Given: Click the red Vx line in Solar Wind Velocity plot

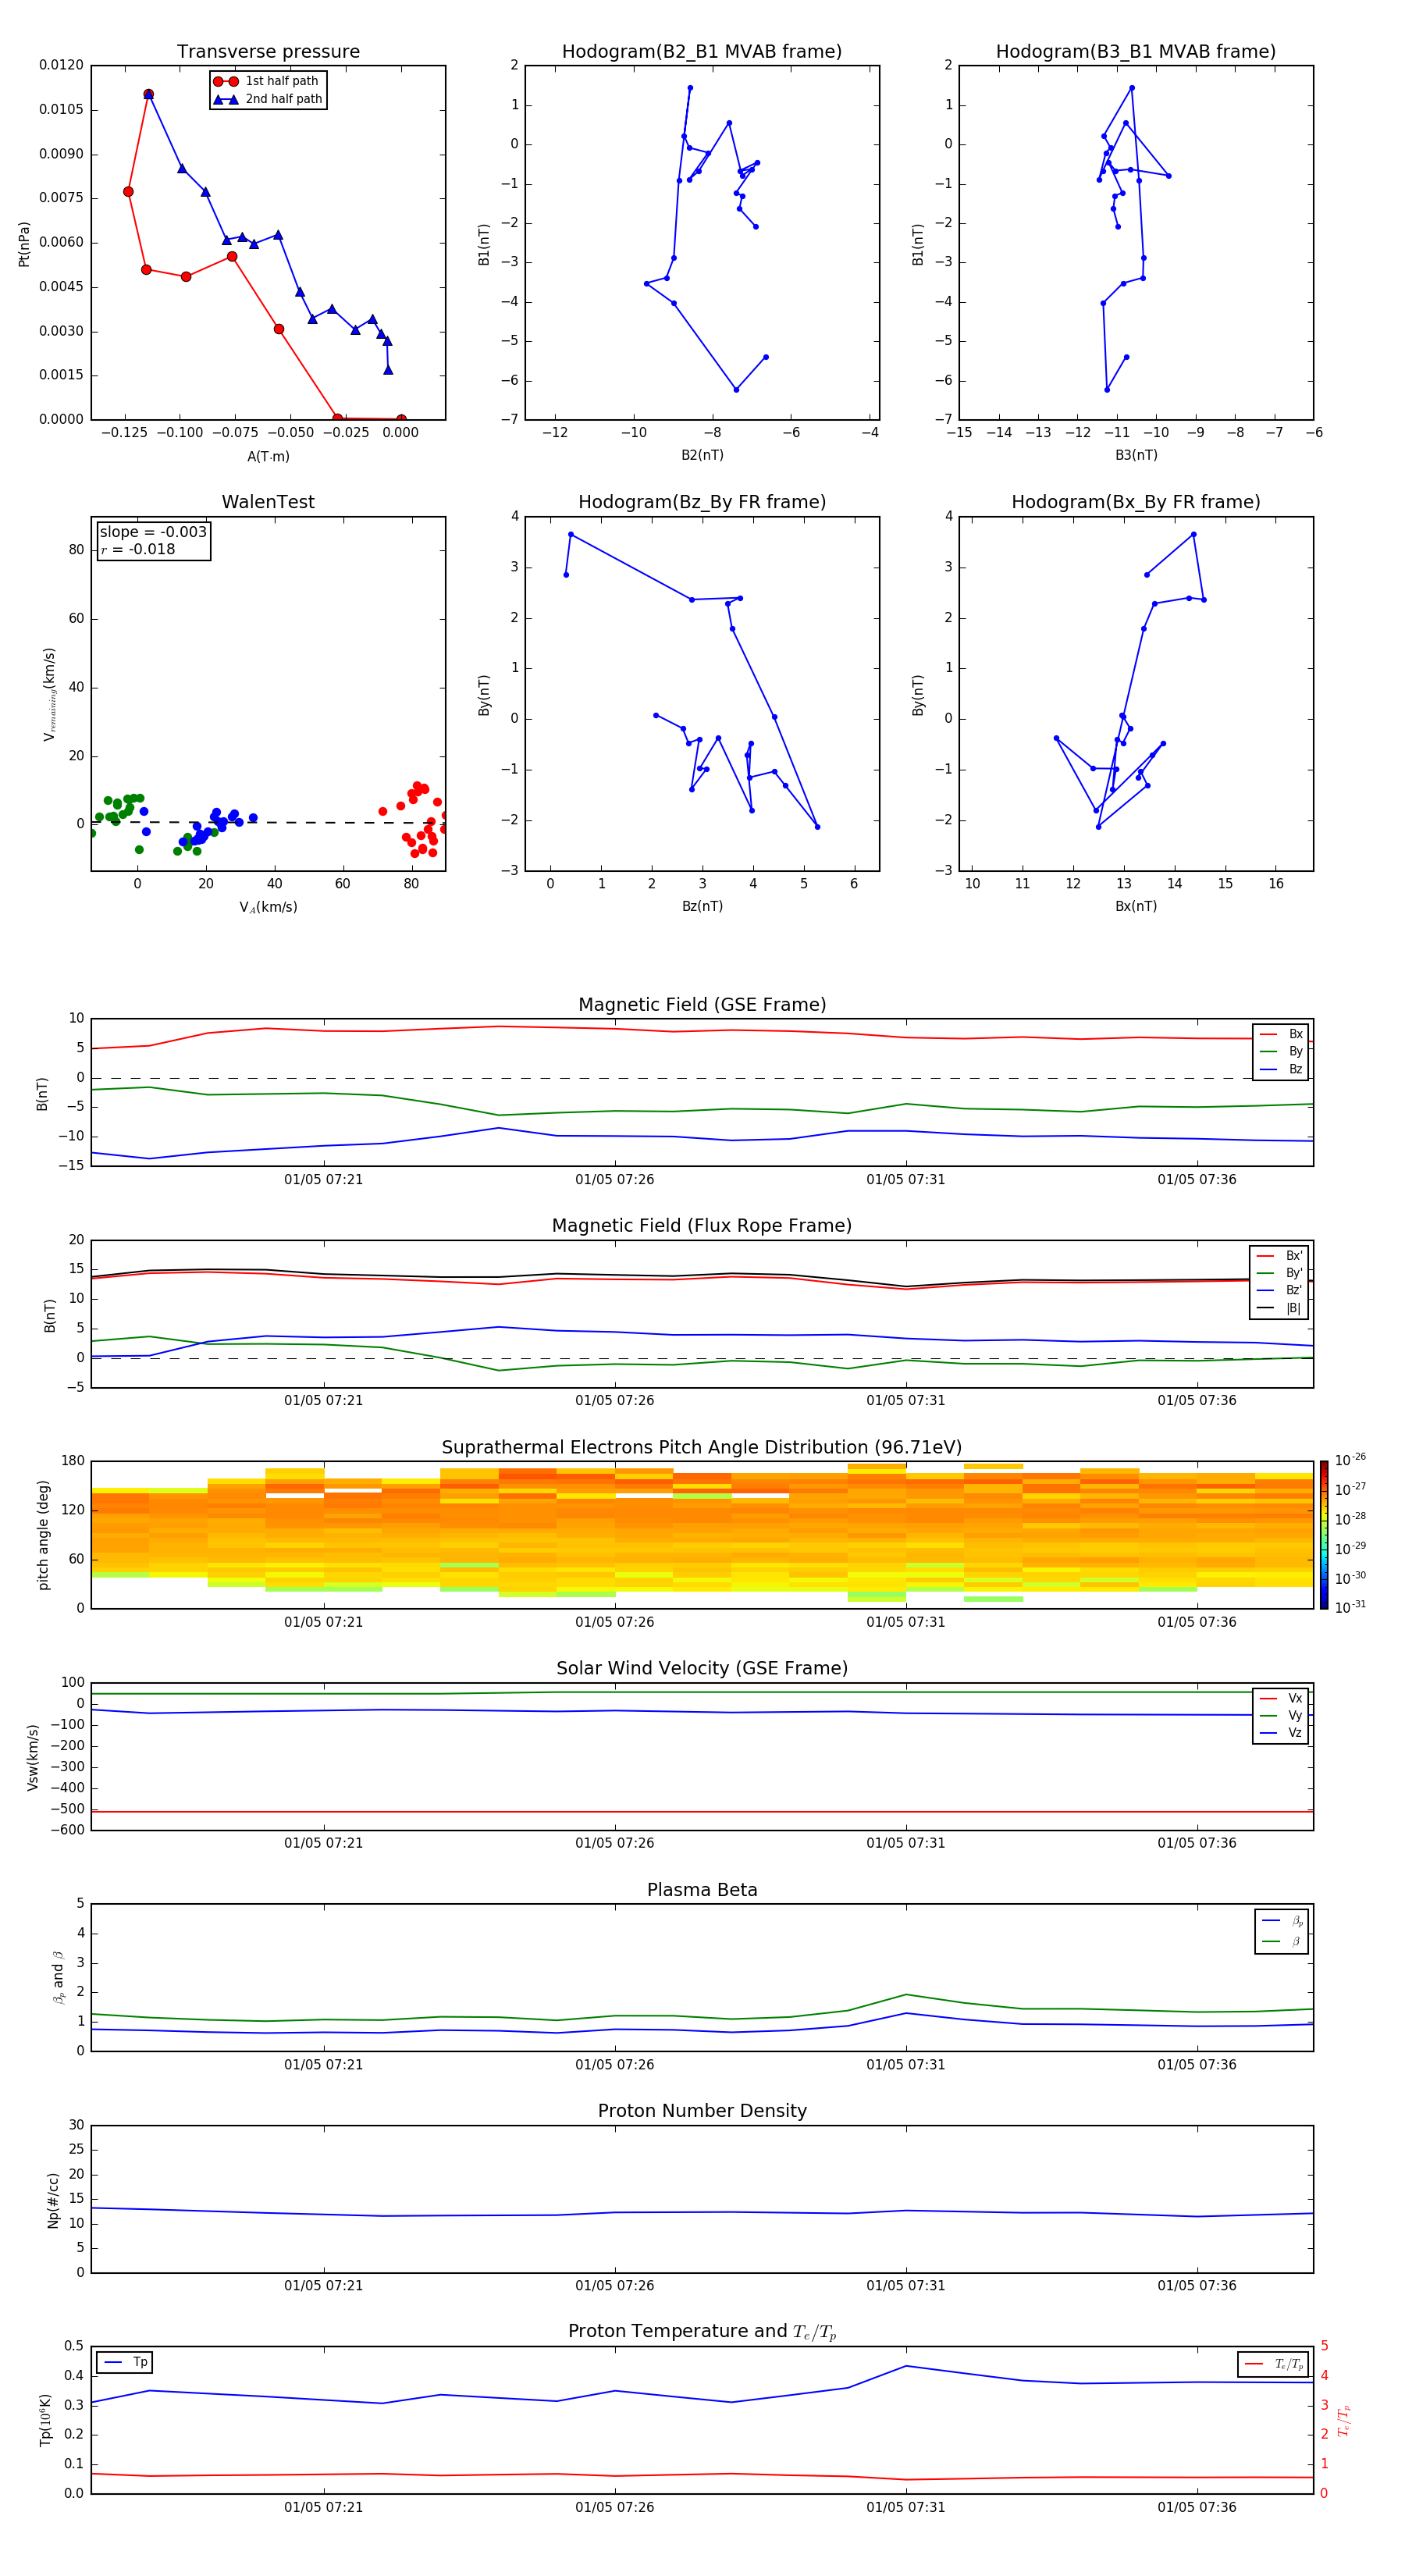Looking at the screenshot, I should (702, 1811).
